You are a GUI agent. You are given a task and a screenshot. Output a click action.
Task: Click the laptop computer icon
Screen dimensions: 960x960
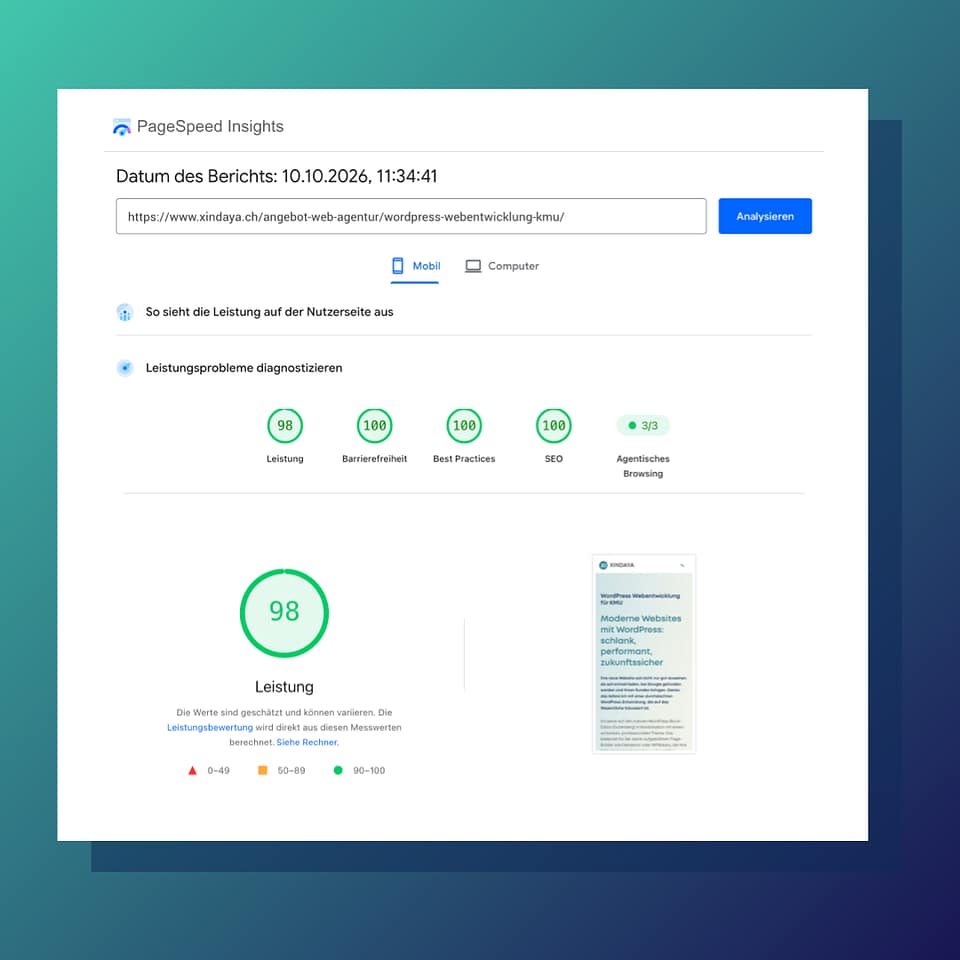coord(473,266)
